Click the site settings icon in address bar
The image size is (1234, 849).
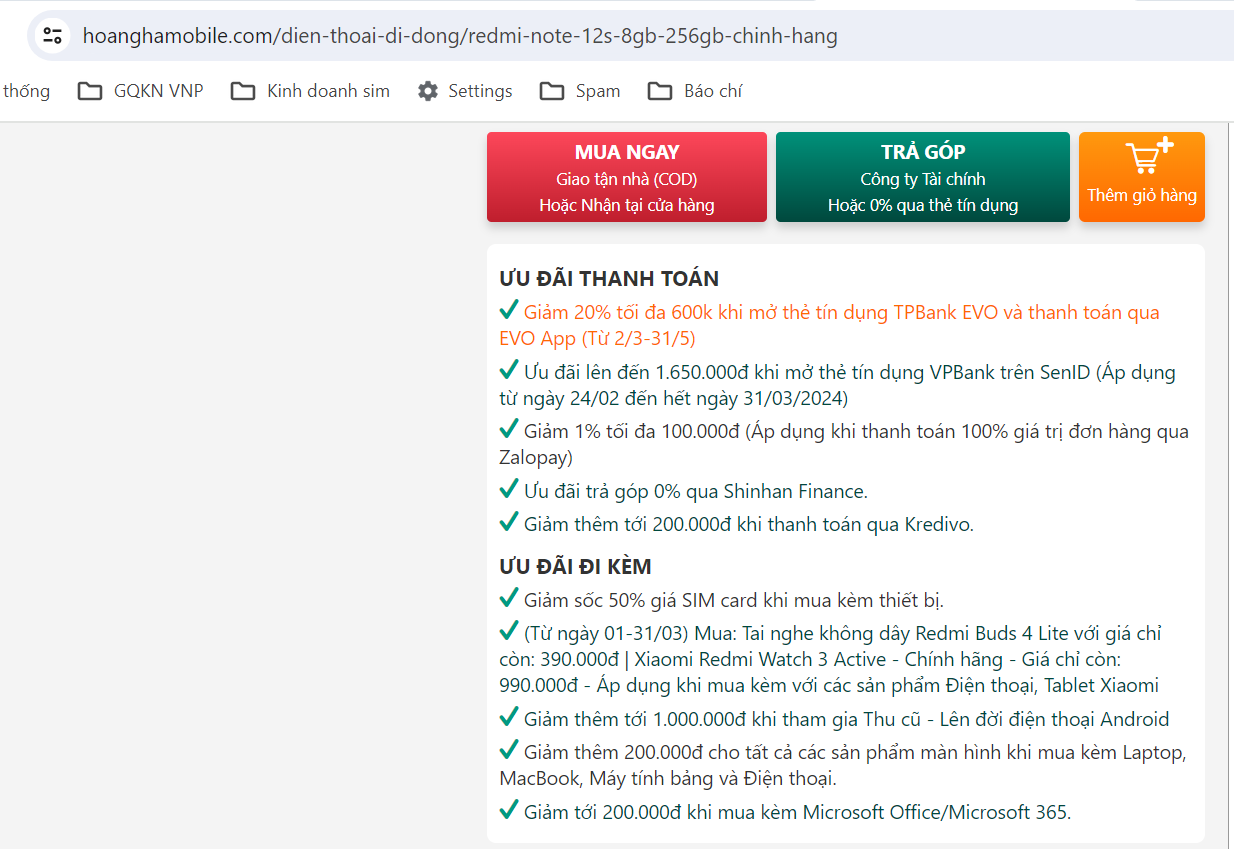(52, 36)
